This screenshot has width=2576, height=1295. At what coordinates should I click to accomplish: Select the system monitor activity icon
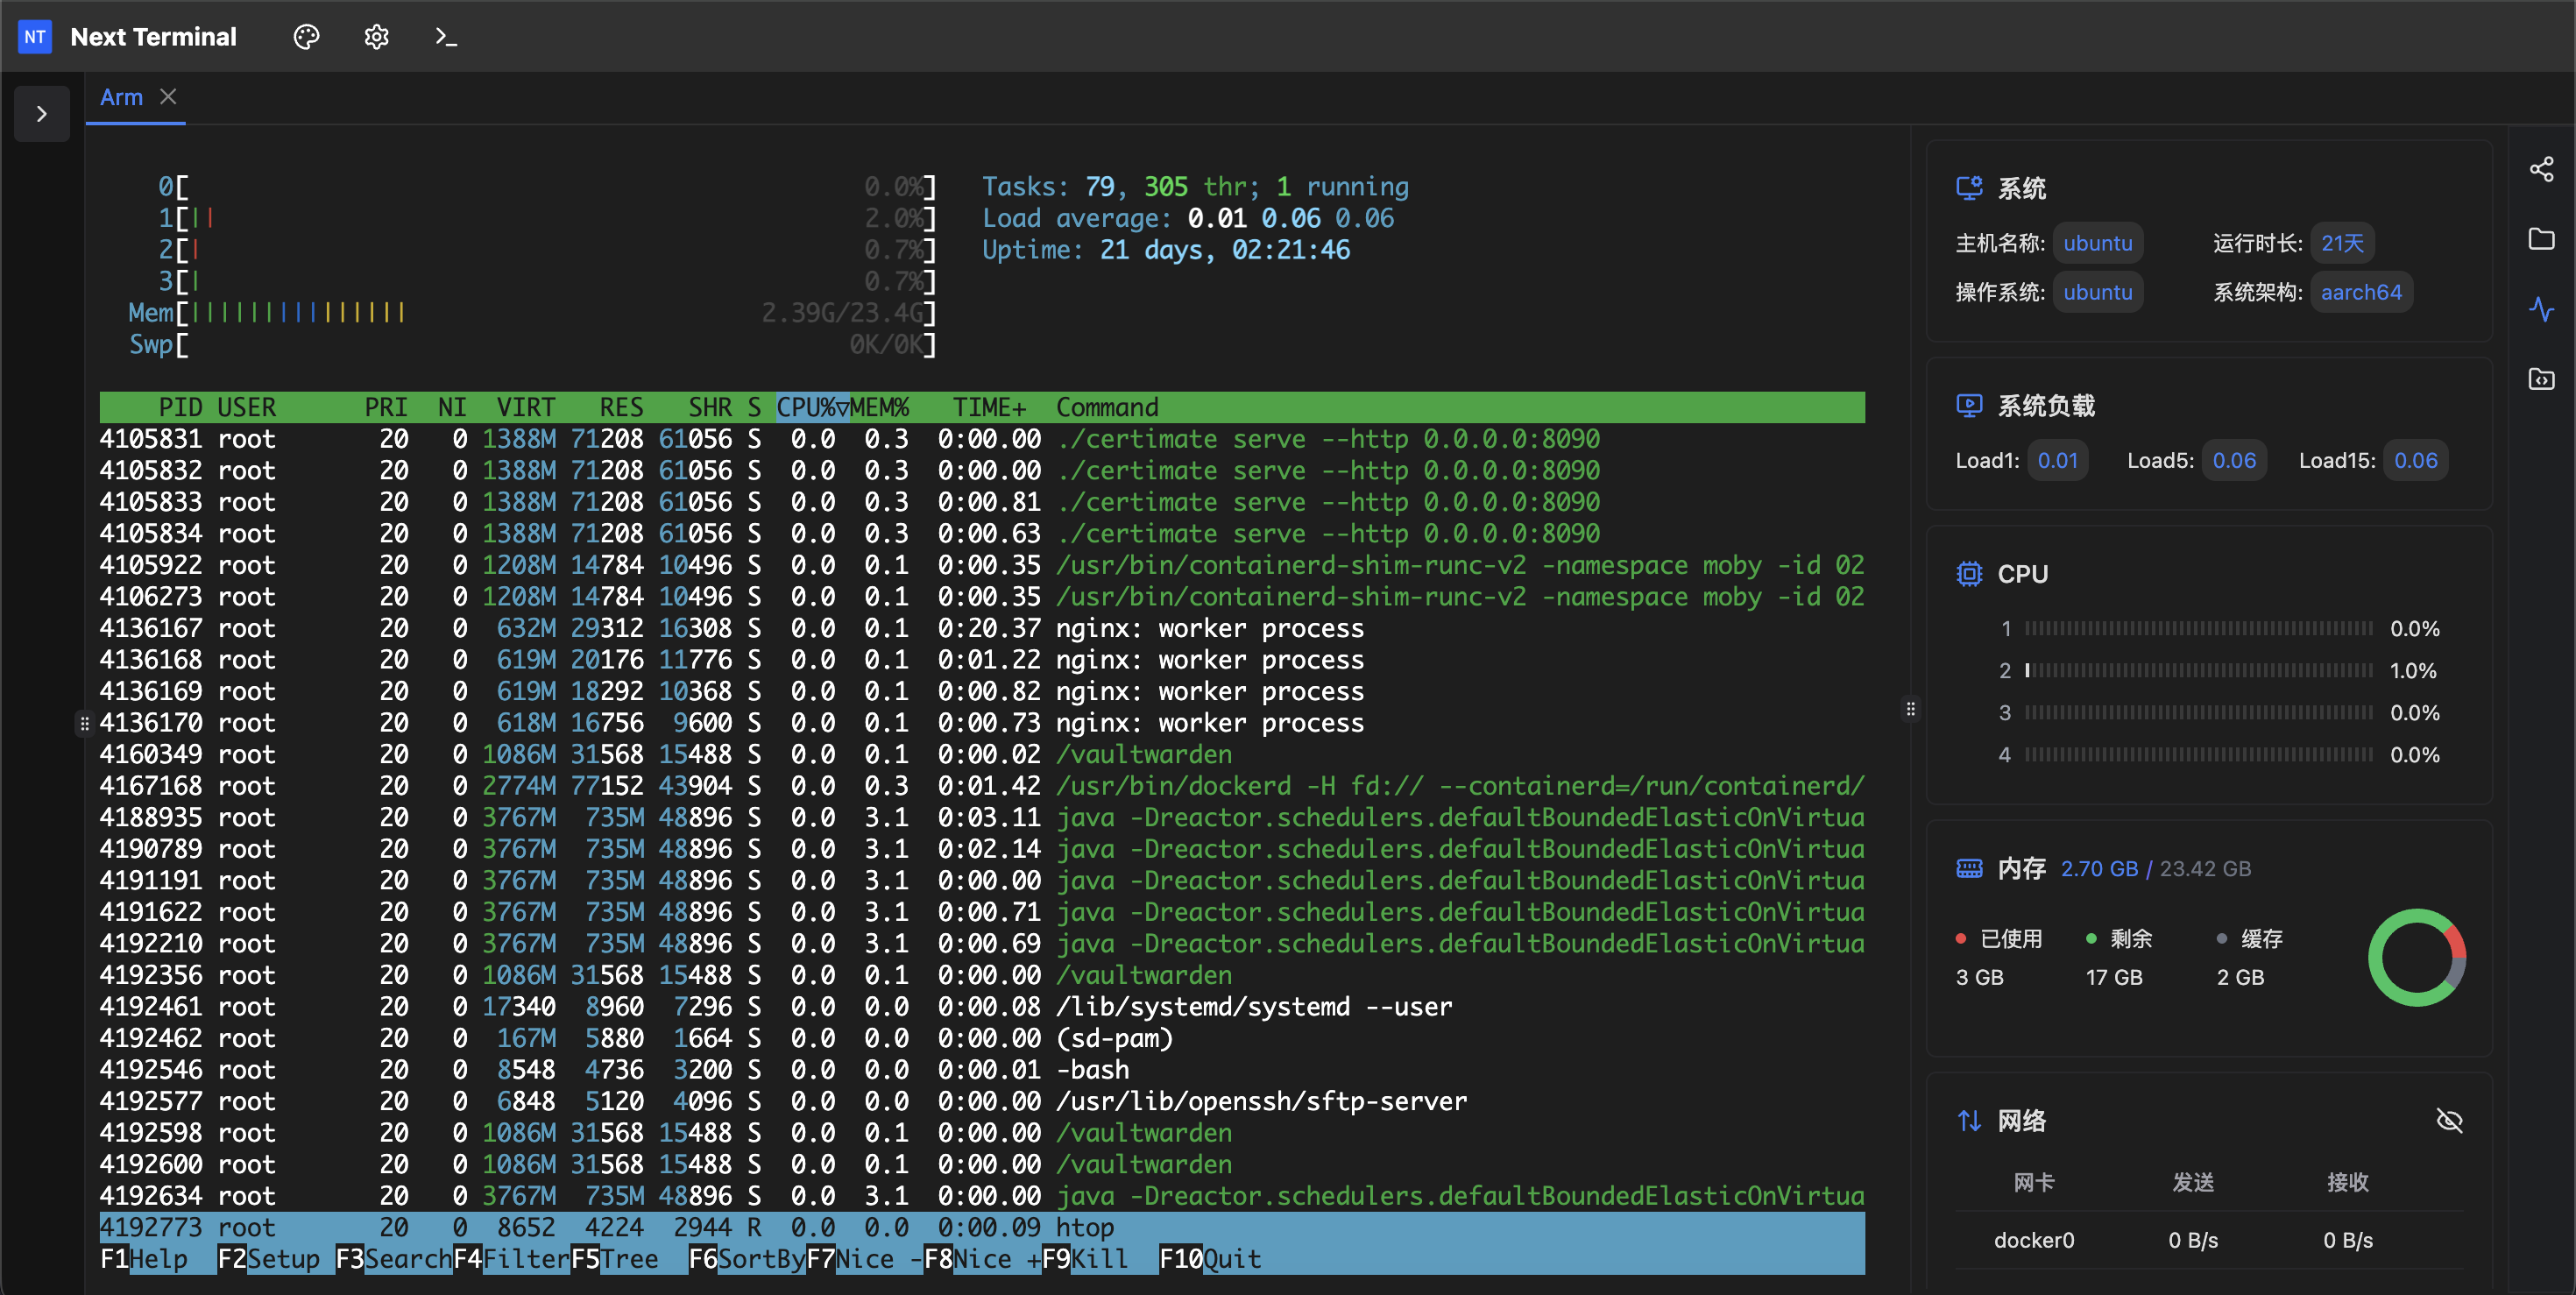coord(2541,309)
